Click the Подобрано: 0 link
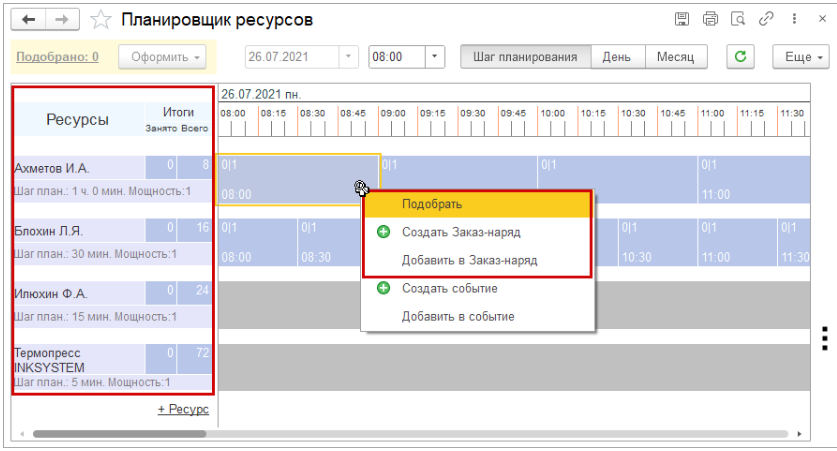The image size is (837, 451). 57,57
